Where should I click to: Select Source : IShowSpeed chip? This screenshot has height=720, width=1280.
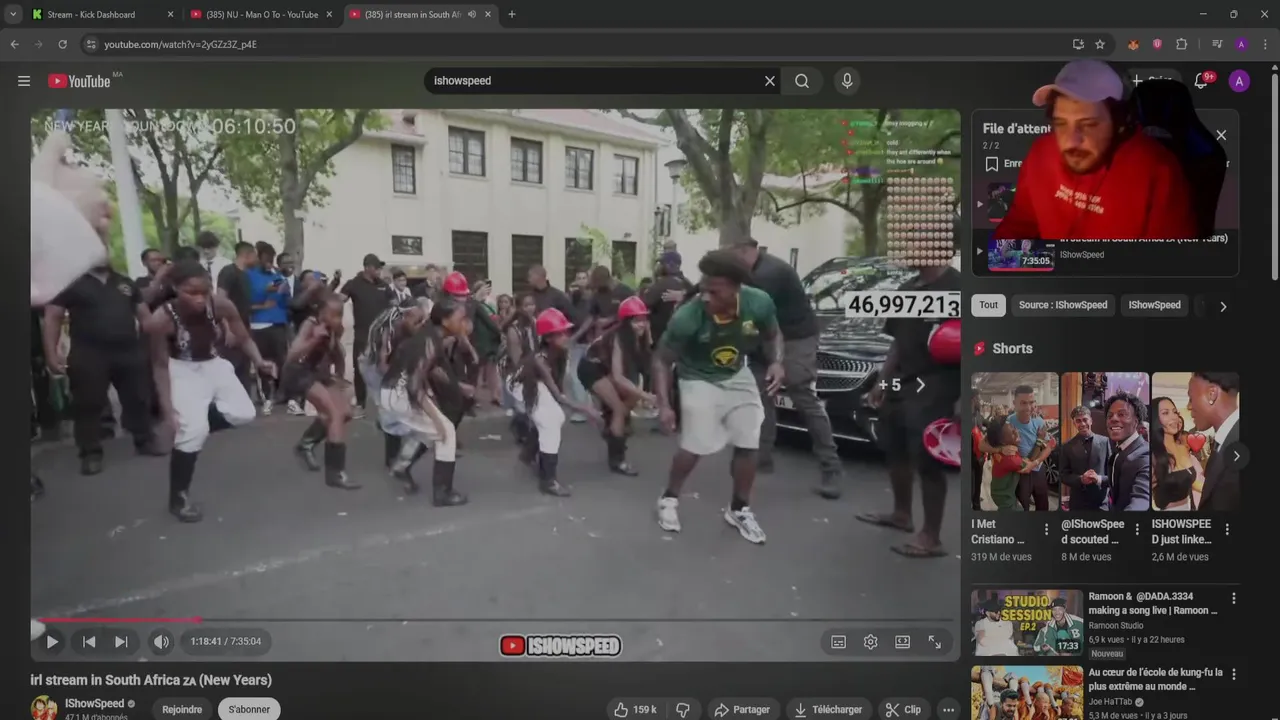point(1063,305)
